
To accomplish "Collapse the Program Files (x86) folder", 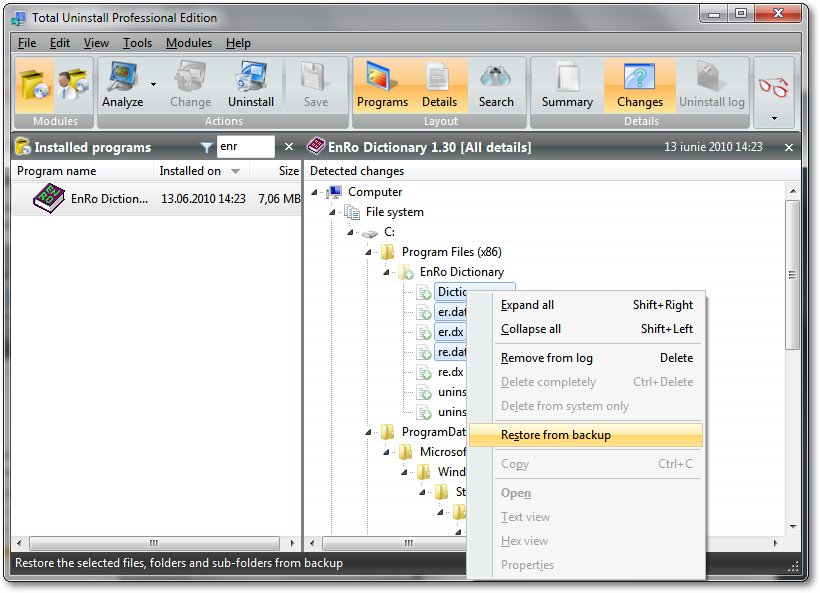I will click(370, 252).
